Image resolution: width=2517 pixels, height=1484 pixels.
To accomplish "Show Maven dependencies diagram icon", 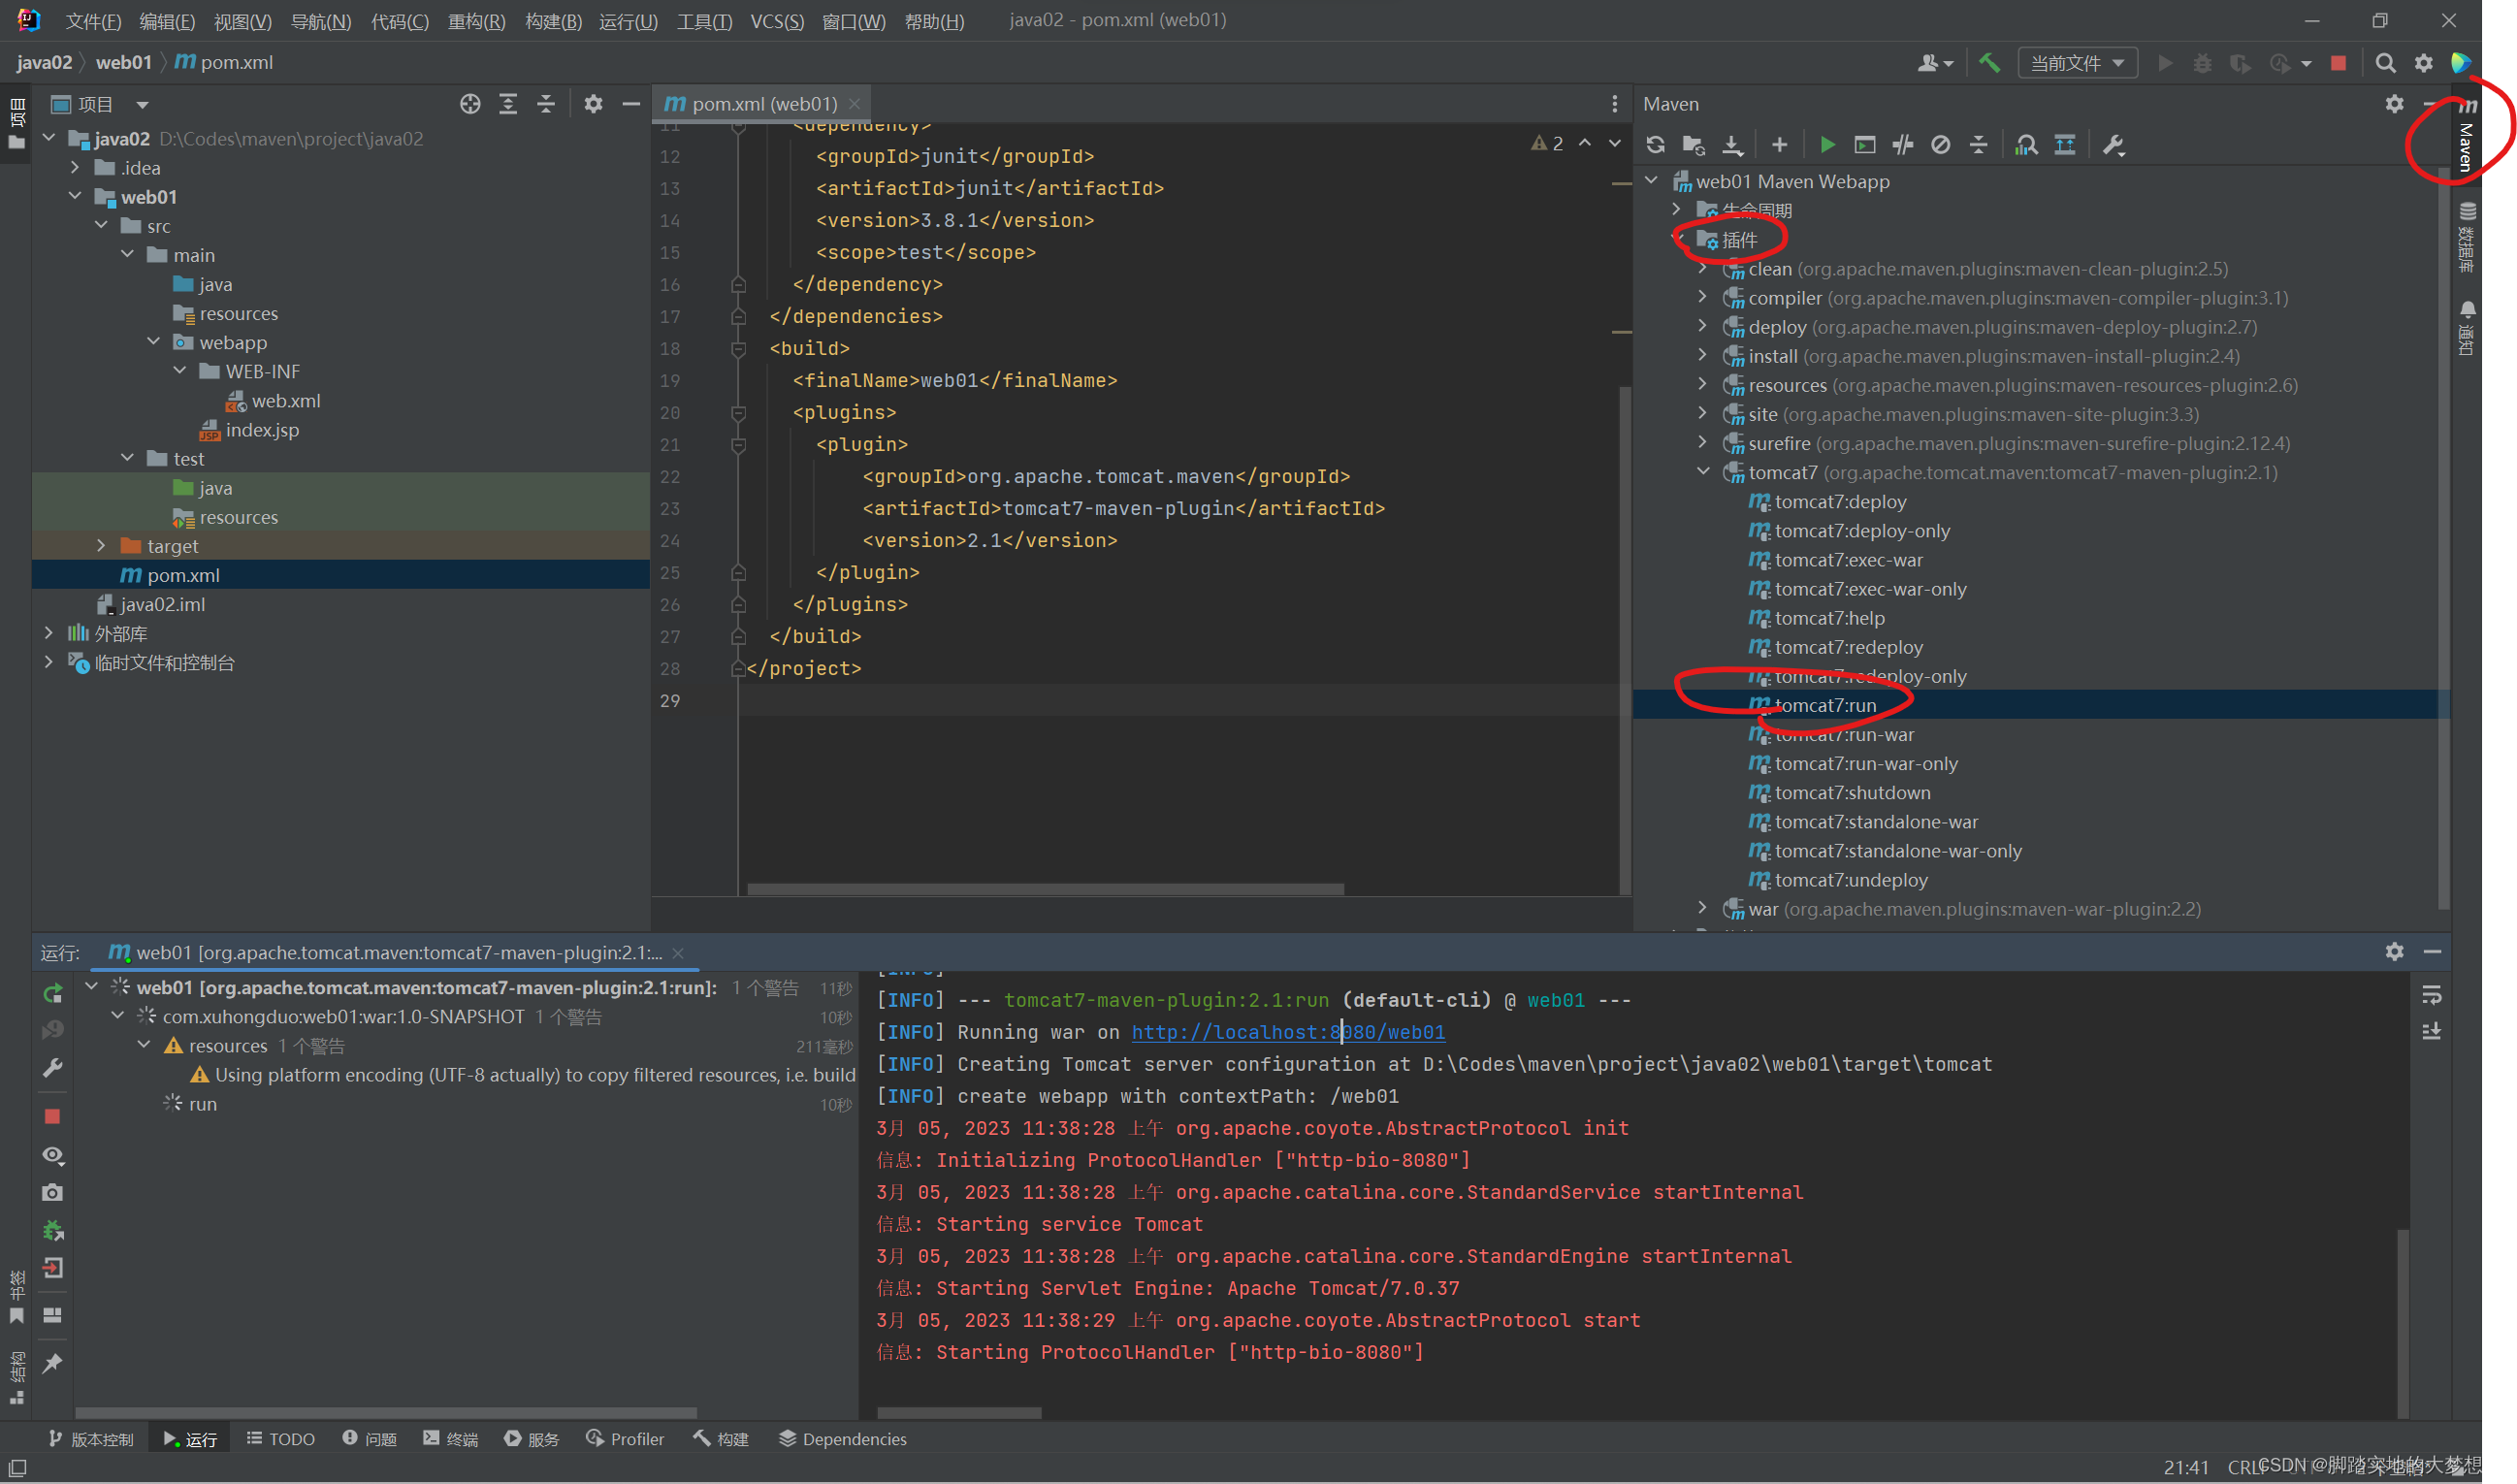I will pos(2065,145).
